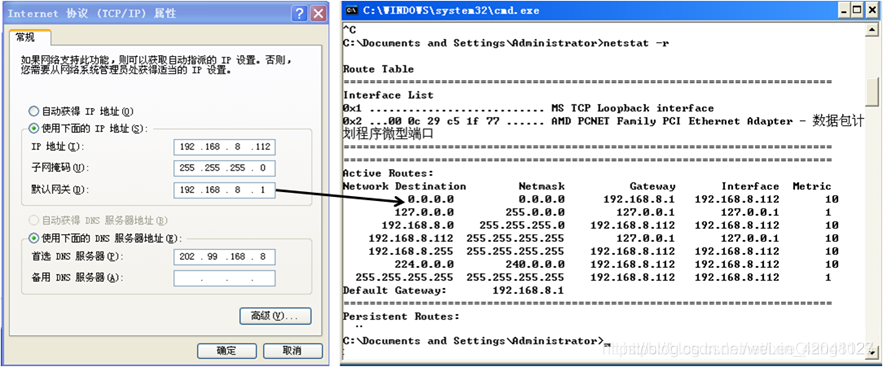Click 'Default Gateway:' label in cmd
This screenshot has height=367, width=883.
coord(395,290)
